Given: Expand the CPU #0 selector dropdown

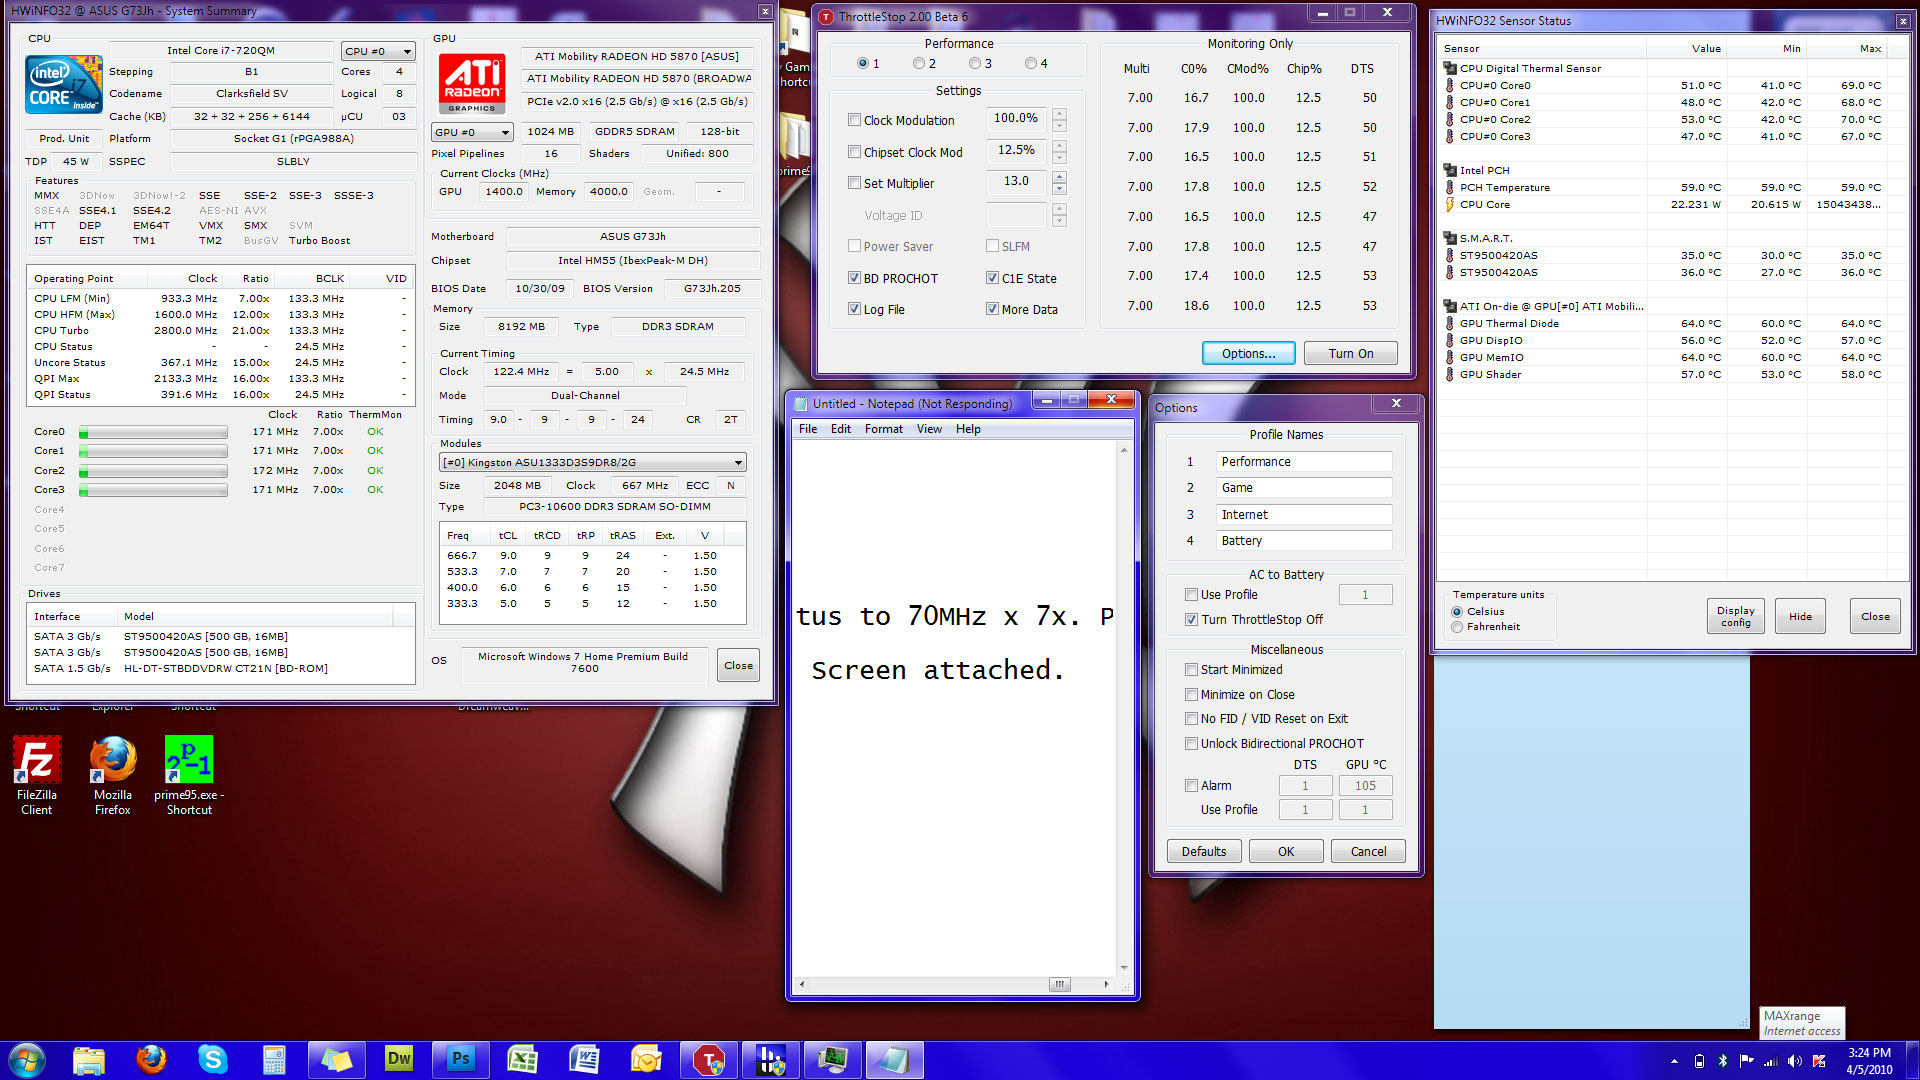Looking at the screenshot, I should 378,51.
